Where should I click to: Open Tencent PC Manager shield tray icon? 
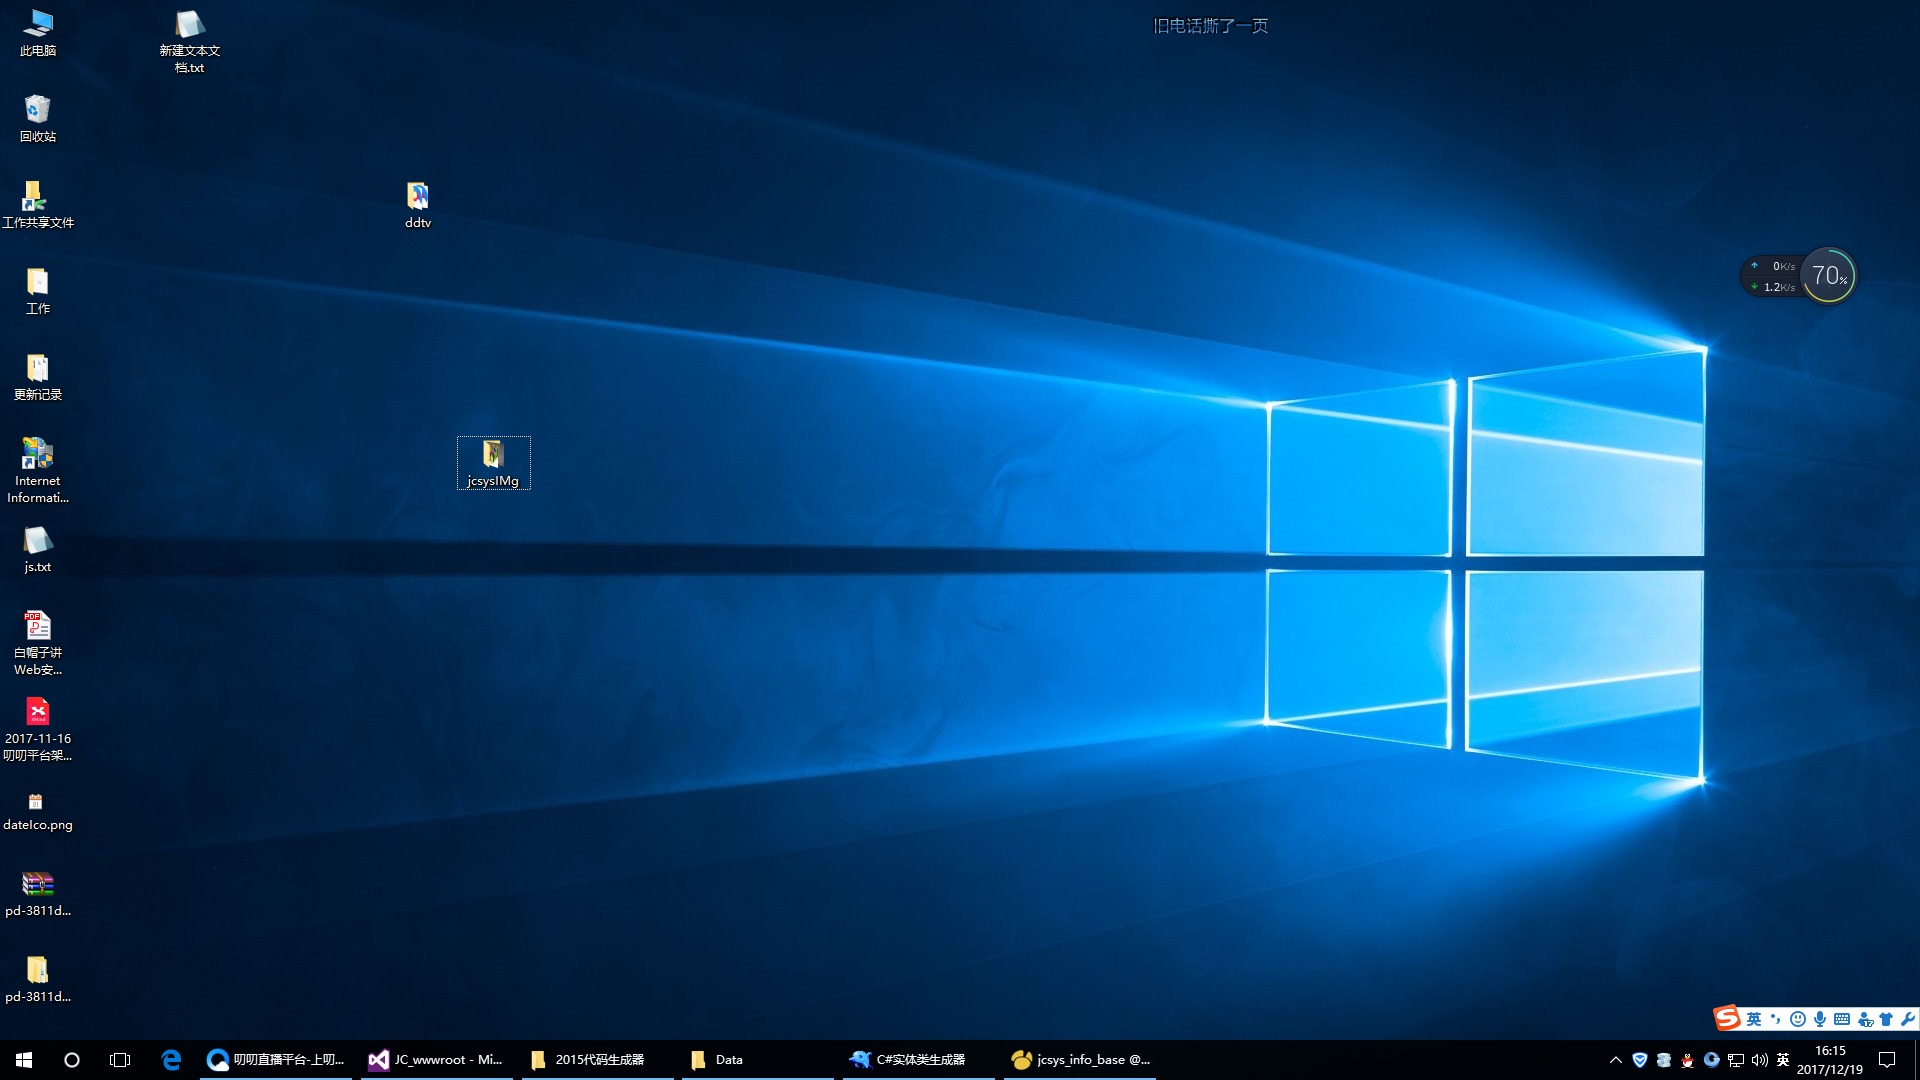[1640, 1060]
